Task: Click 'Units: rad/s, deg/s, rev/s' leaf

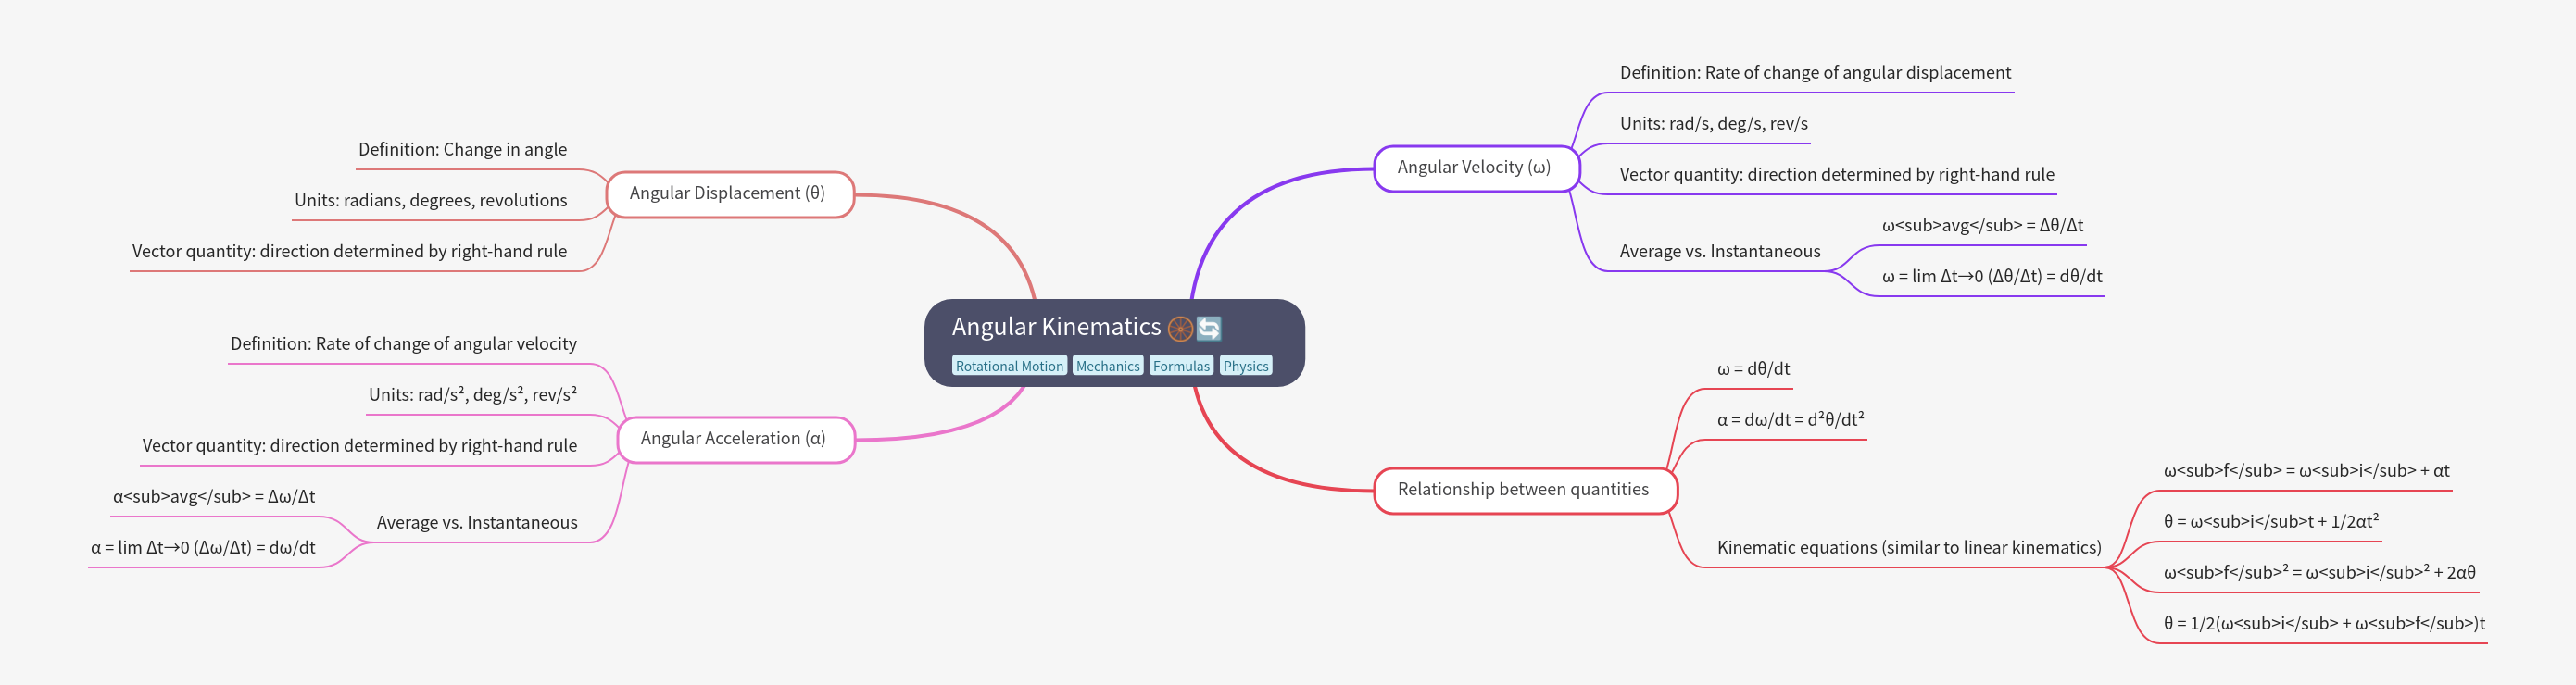Action: coord(1714,124)
